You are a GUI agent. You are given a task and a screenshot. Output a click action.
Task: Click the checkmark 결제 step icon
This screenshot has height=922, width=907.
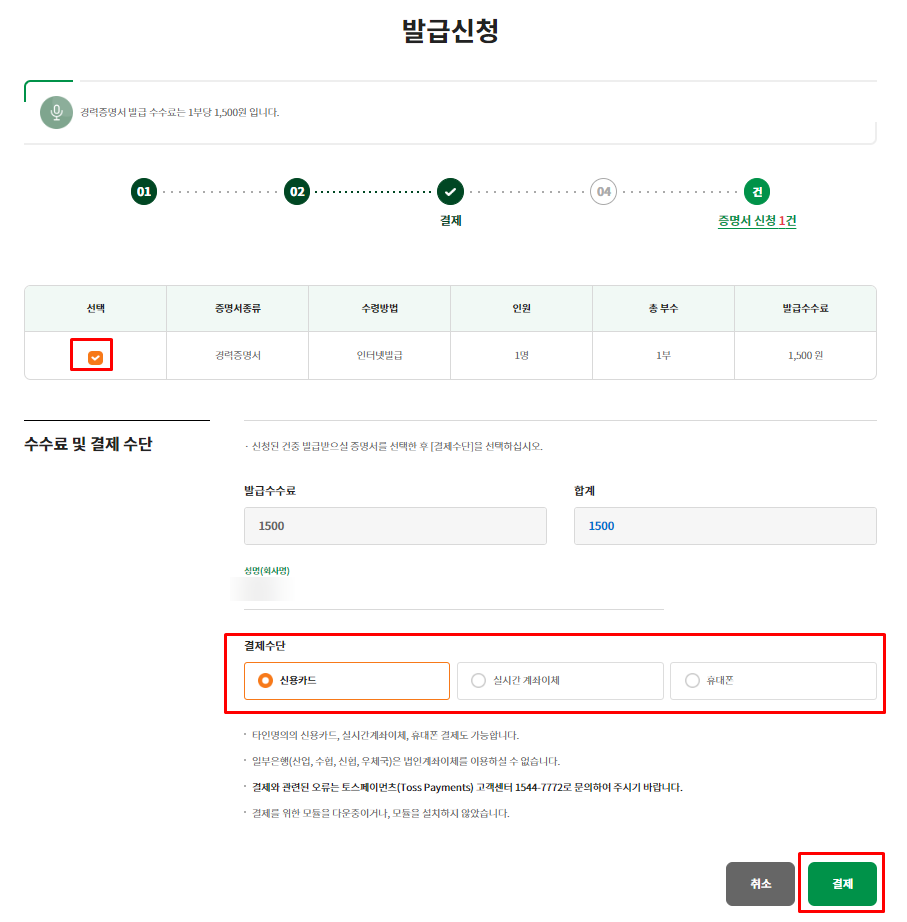click(450, 191)
